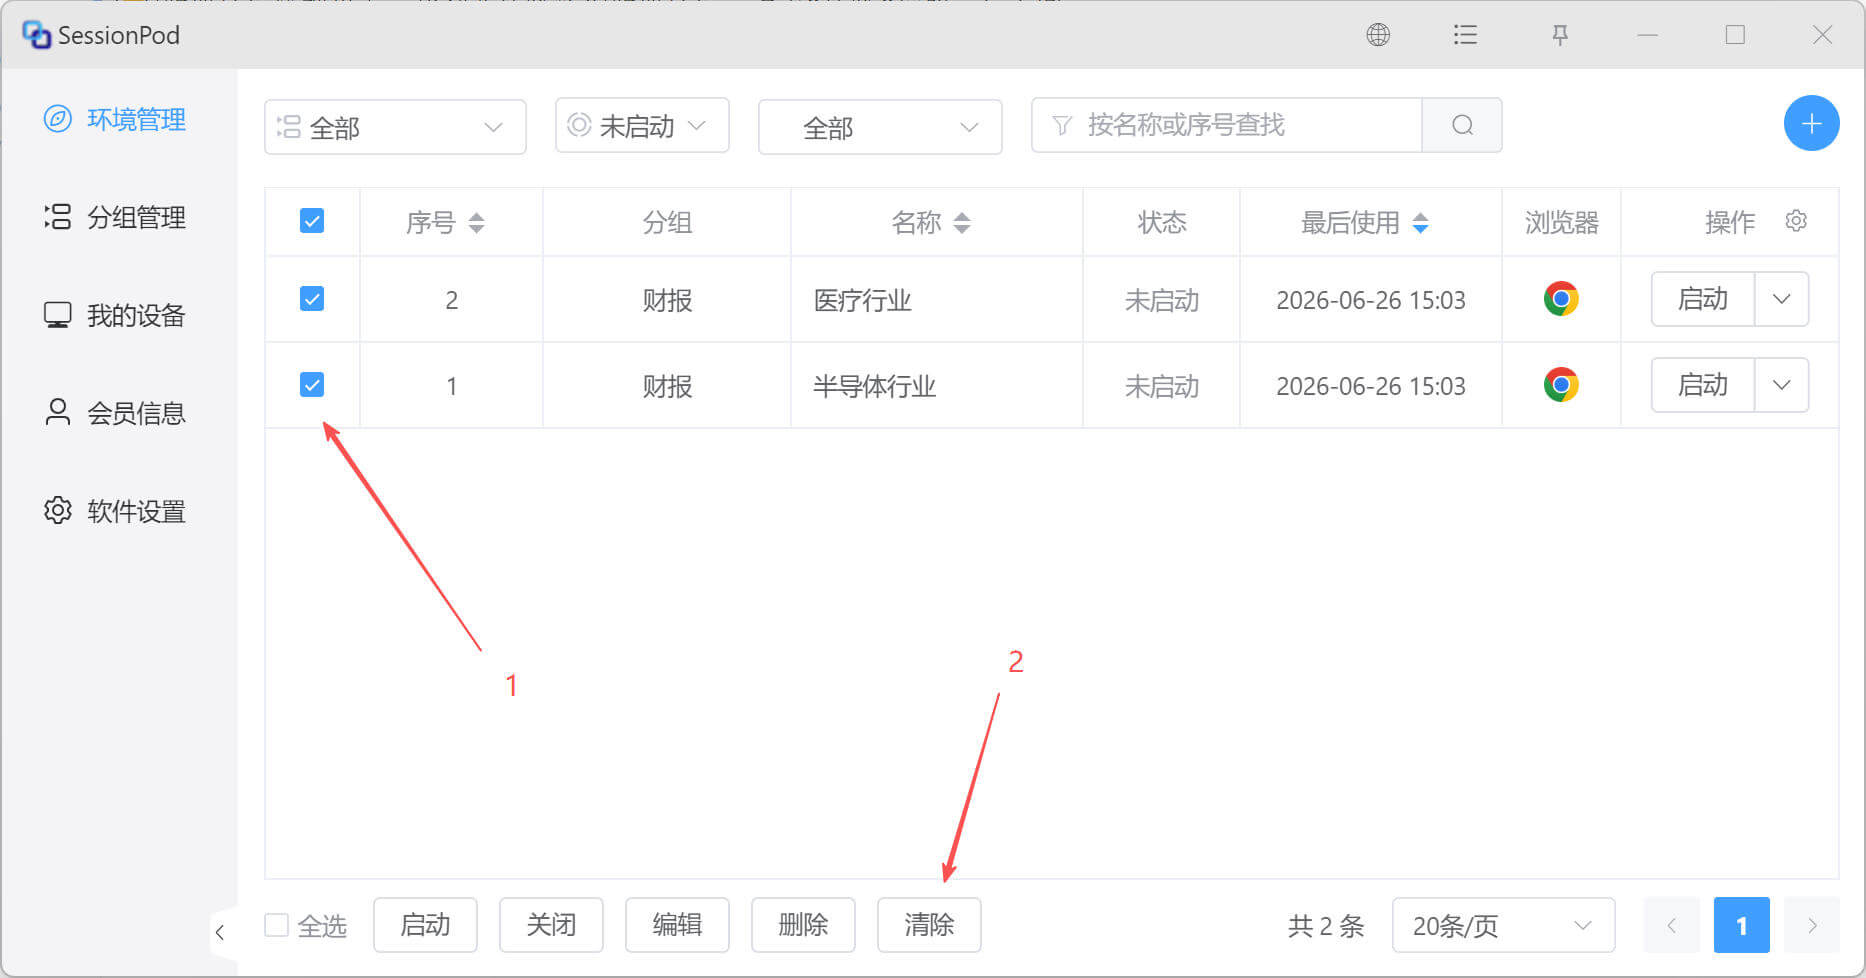This screenshot has width=1866, height=978.
Task: Click the bottom 关闭 button
Action: [551, 925]
